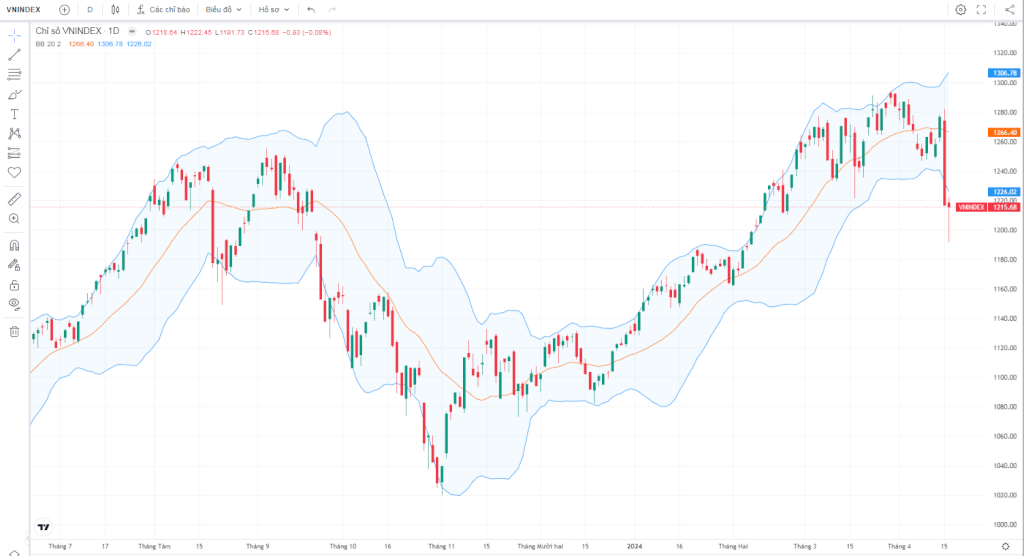
Task: Click the trash icon to remove drawings
Action: pos(14,331)
